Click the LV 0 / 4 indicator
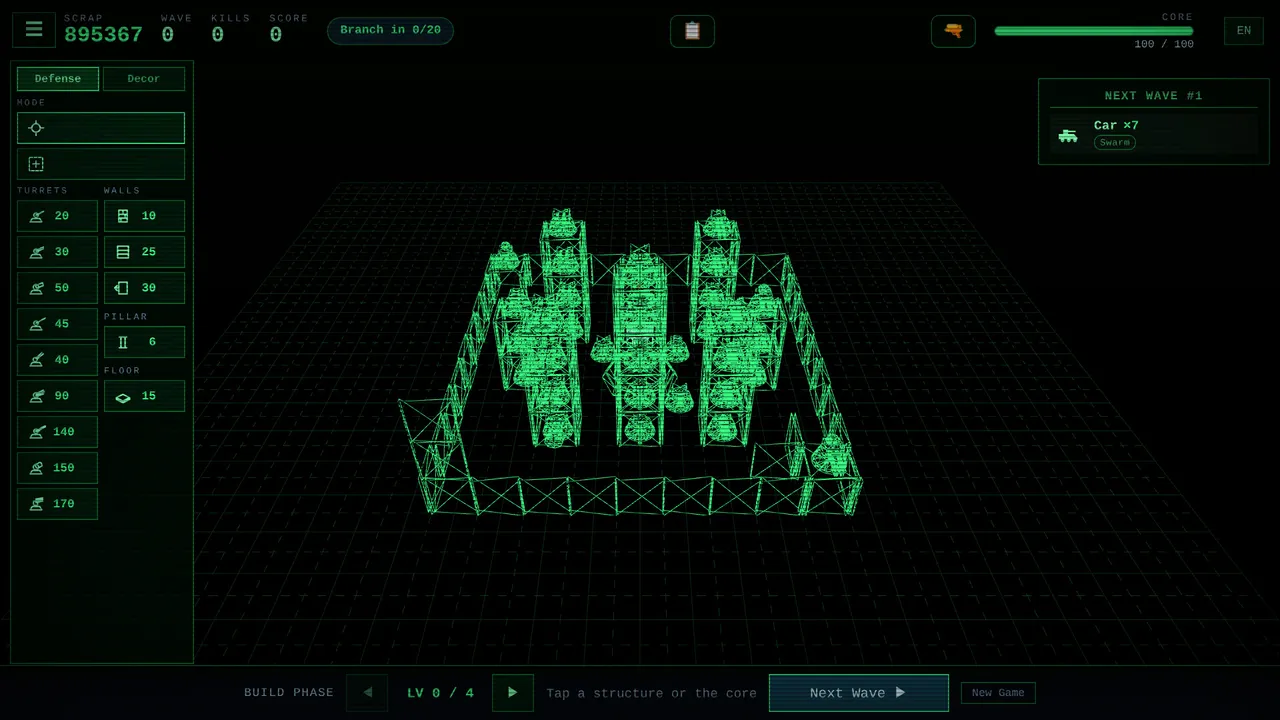The width and height of the screenshot is (1280, 720). pyautogui.click(x=440, y=693)
